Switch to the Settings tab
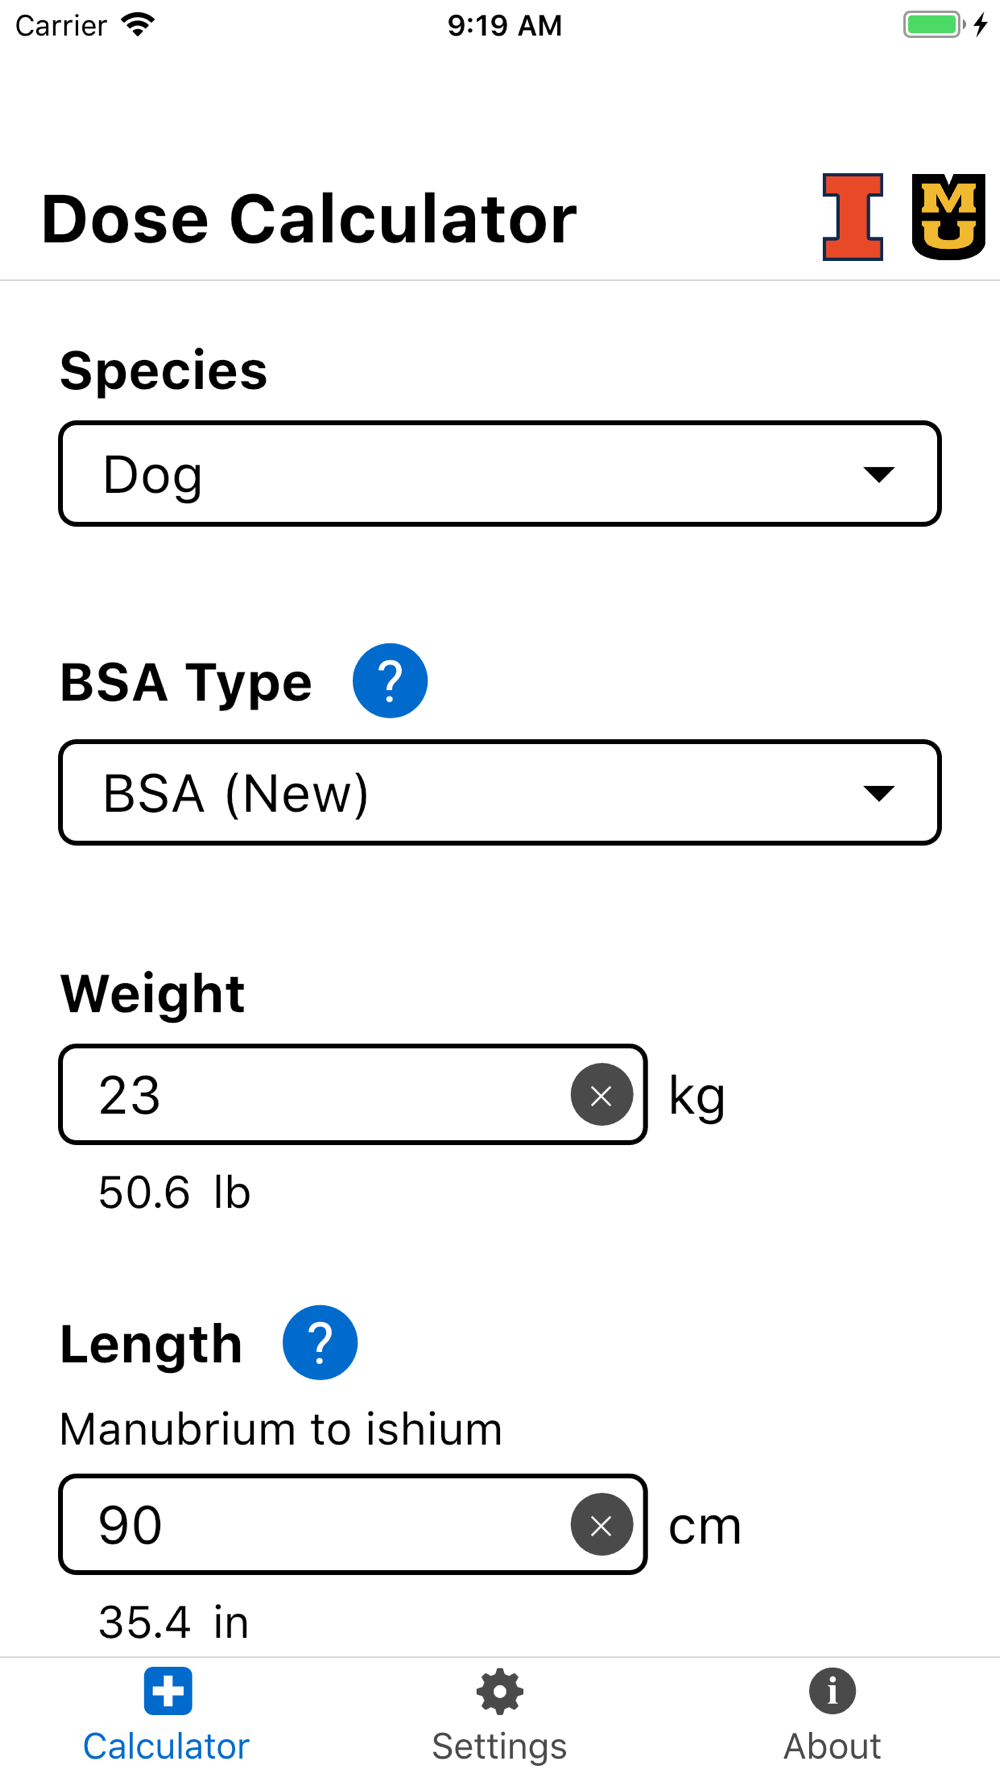 point(500,1717)
